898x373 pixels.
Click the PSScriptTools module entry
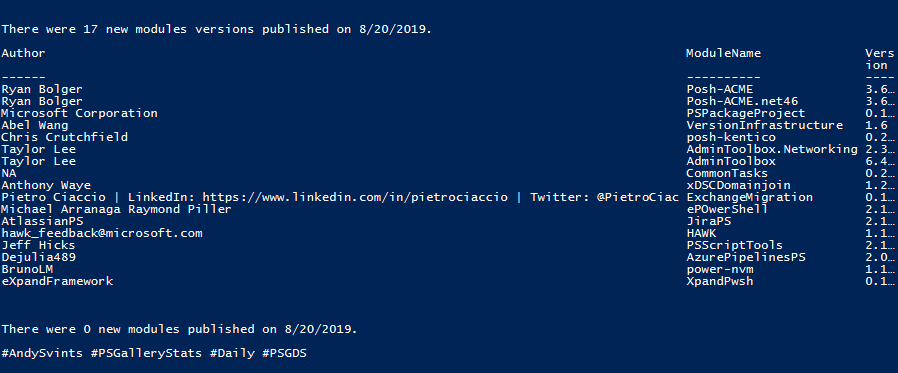coord(734,245)
